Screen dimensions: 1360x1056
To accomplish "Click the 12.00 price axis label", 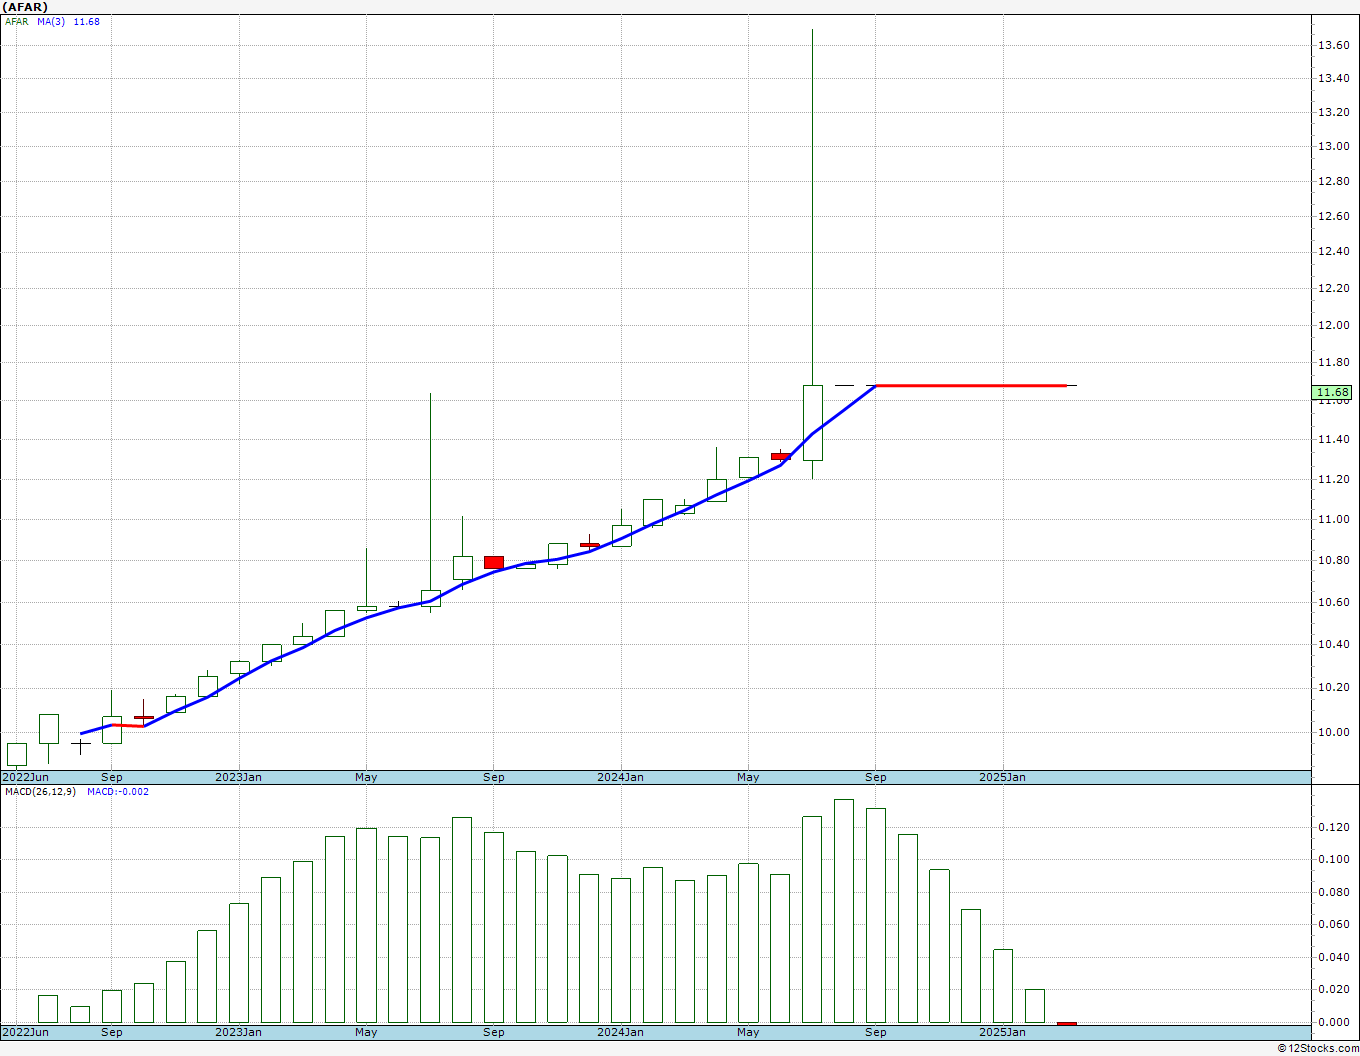I will [x=1334, y=325].
